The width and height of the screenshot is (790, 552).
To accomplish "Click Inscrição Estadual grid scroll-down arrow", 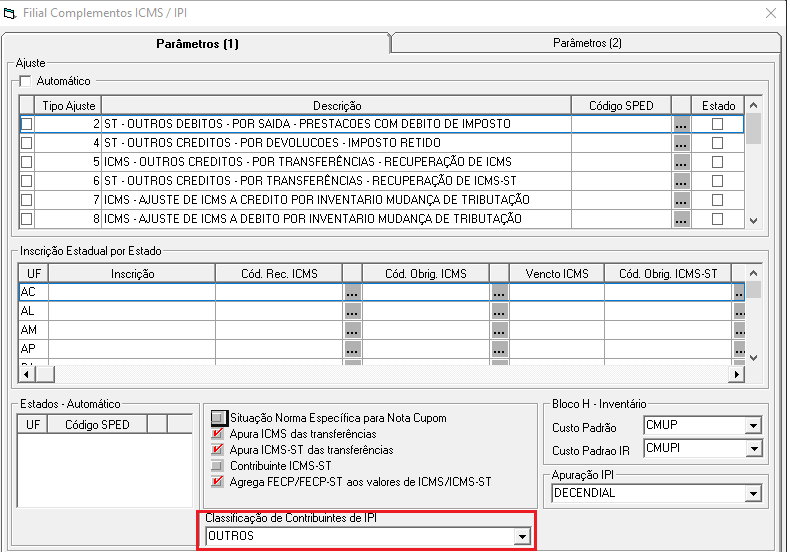I will point(754,358).
